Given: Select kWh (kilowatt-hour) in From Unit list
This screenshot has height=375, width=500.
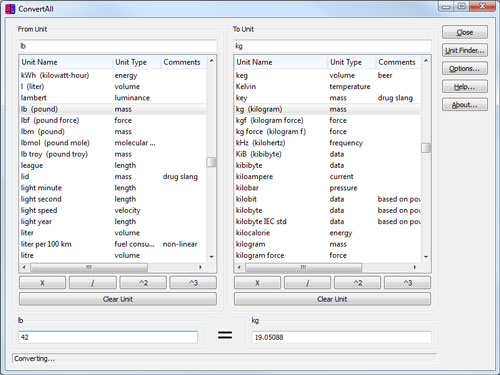Looking at the screenshot, I should pyautogui.click(x=113, y=75).
